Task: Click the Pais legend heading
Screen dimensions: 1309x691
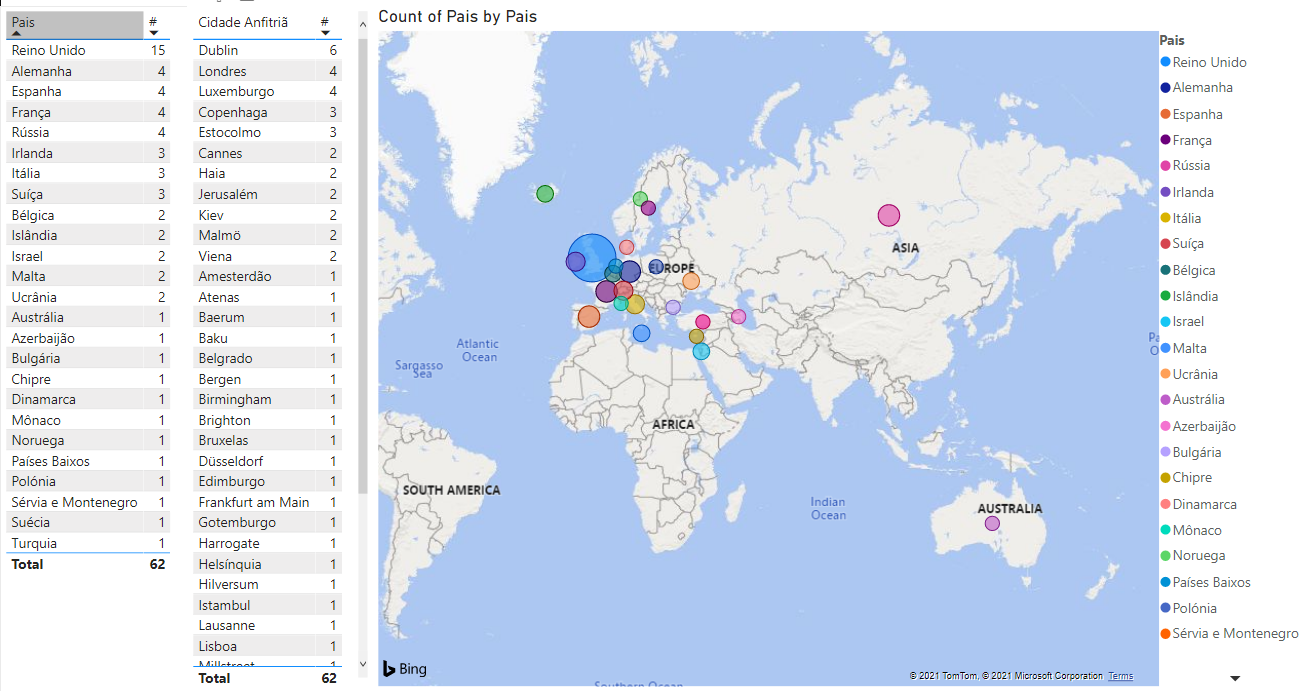Action: point(1172,40)
